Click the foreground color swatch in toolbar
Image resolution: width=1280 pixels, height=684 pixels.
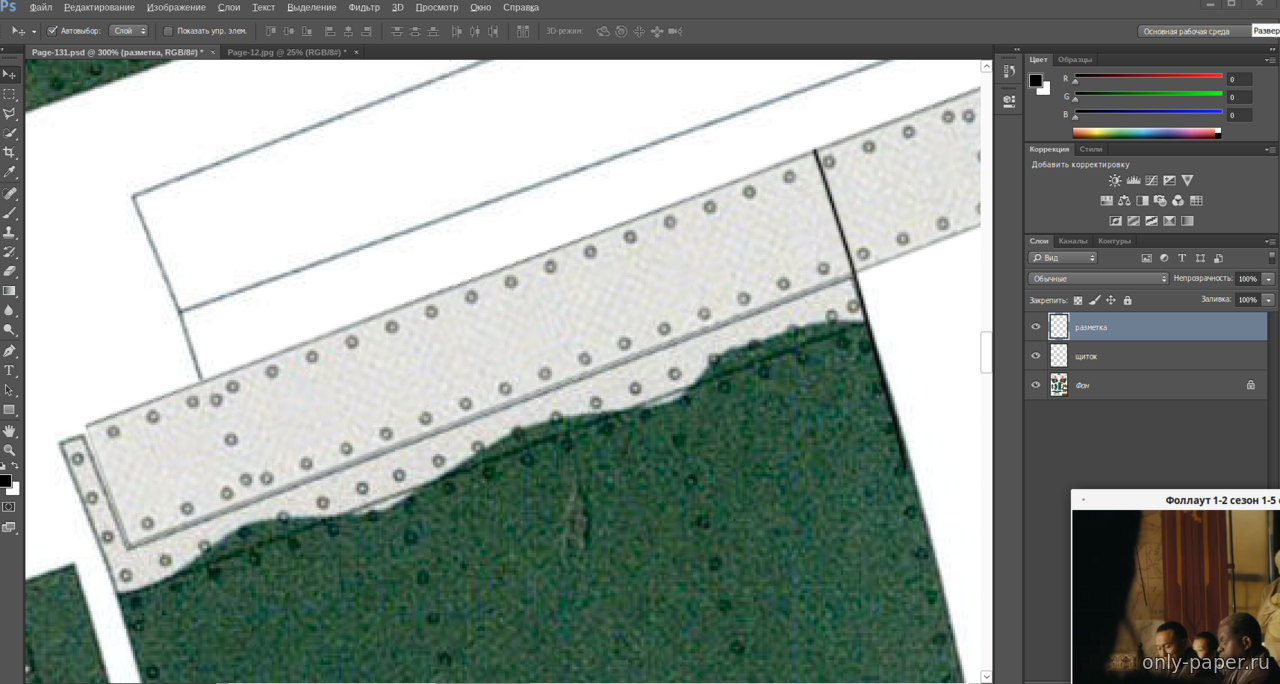pos(5,482)
